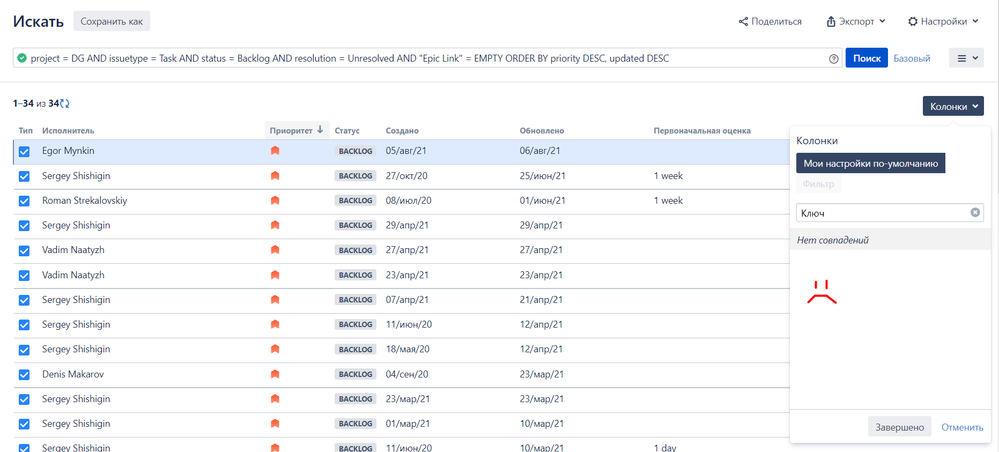Sort by Первоначальная оценка column header

701,131
